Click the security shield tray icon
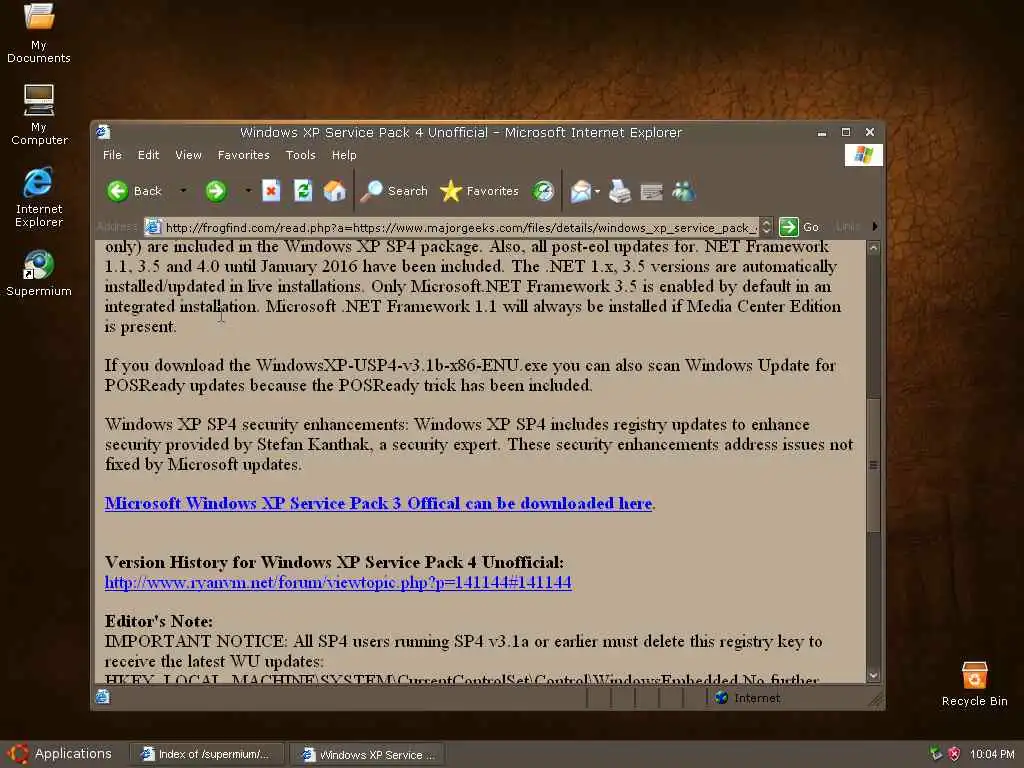1024x768 pixels. (954, 754)
